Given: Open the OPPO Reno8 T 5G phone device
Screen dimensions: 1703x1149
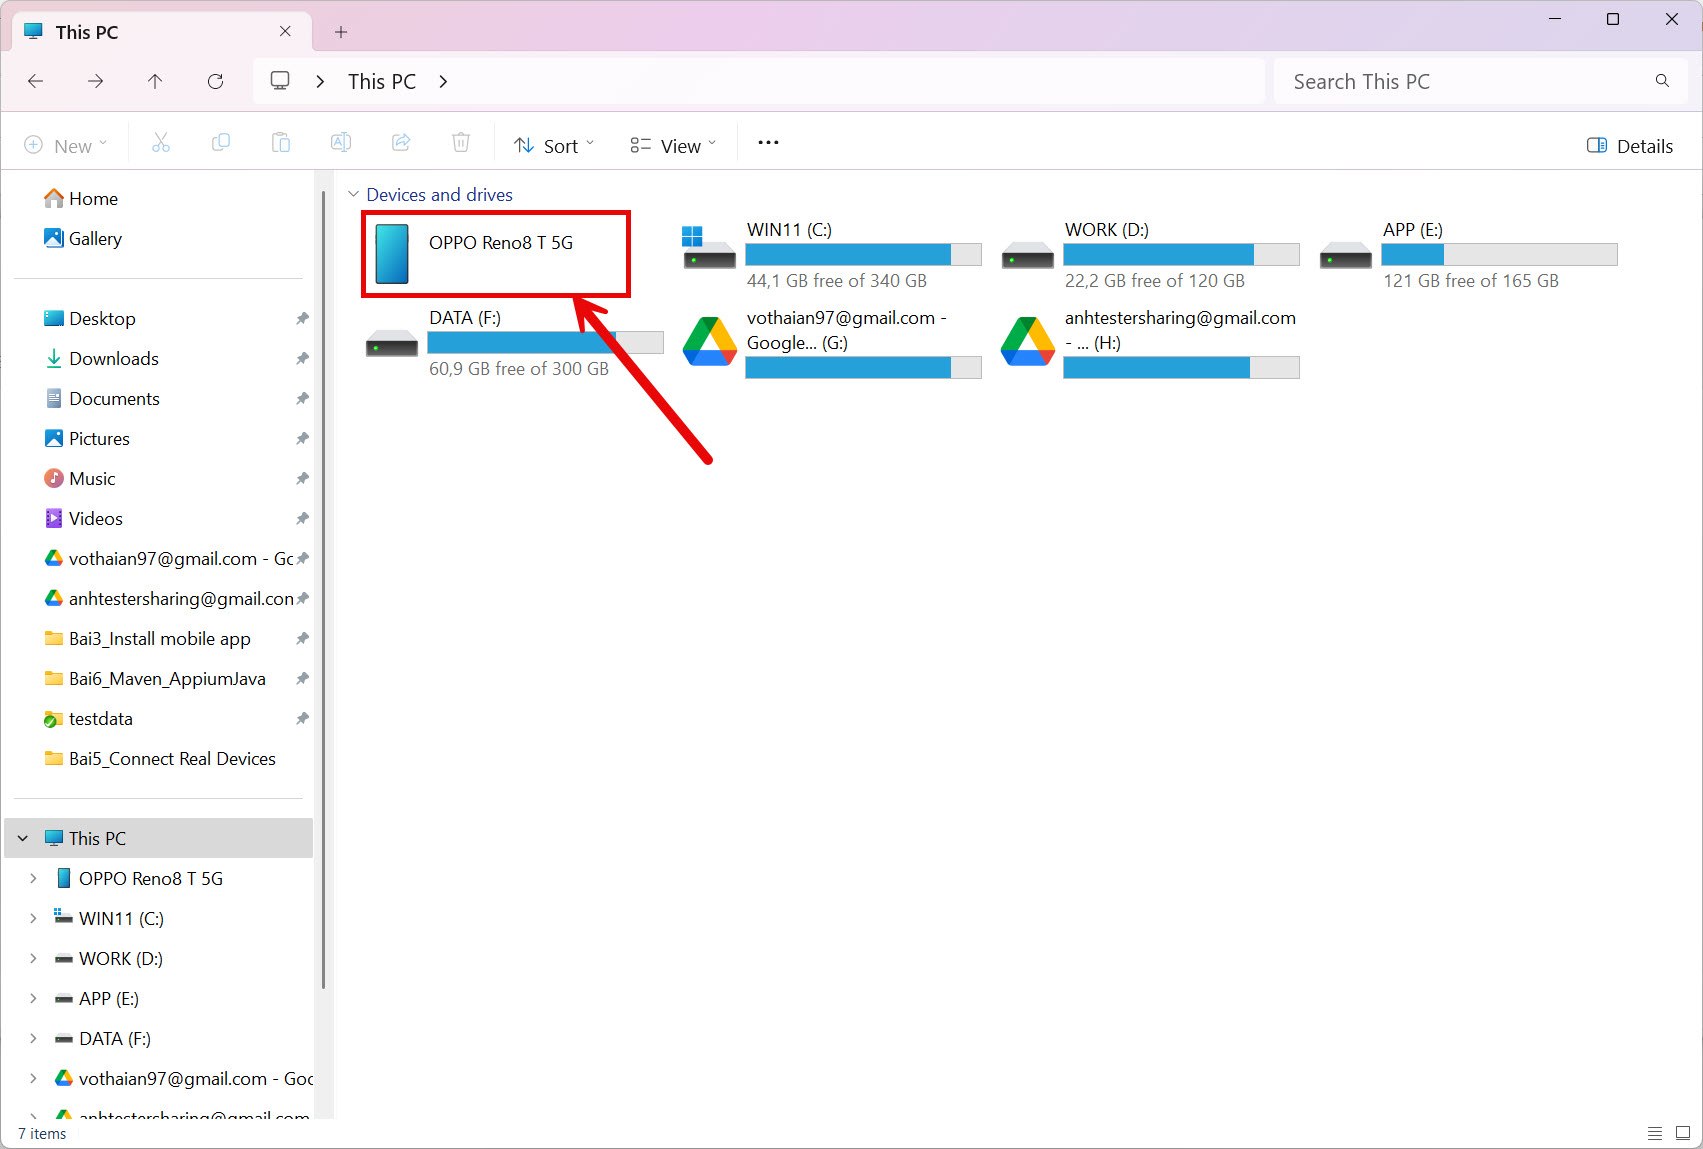Looking at the screenshot, I should 496,254.
